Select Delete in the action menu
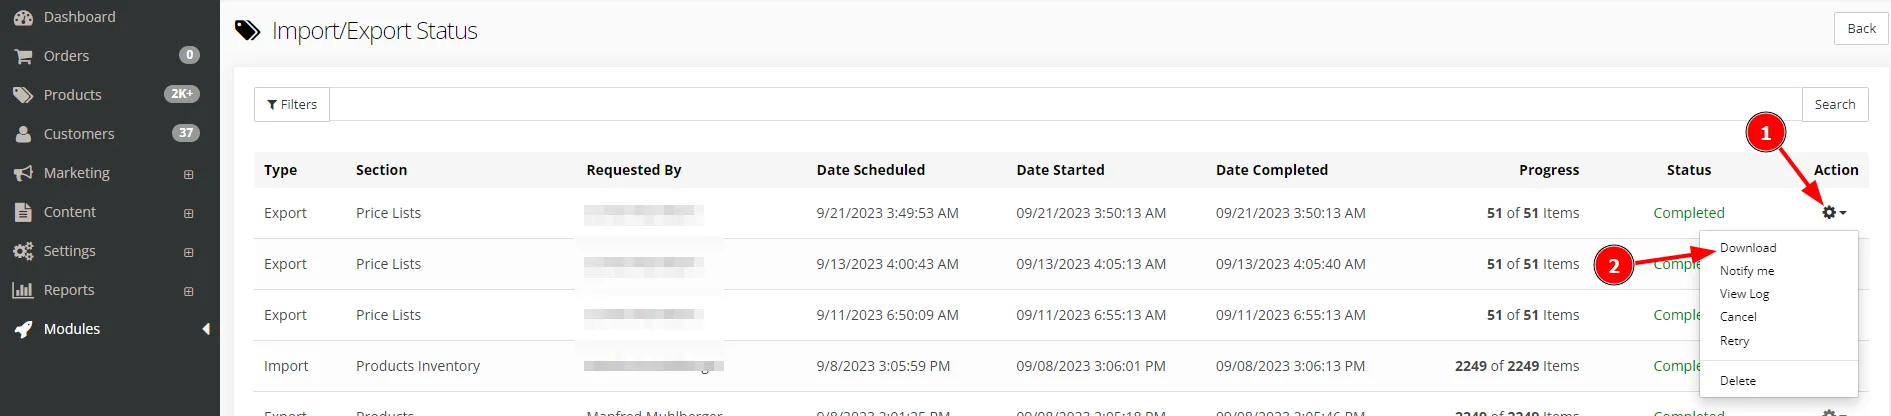The height and width of the screenshot is (416, 1891). pyautogui.click(x=1737, y=381)
